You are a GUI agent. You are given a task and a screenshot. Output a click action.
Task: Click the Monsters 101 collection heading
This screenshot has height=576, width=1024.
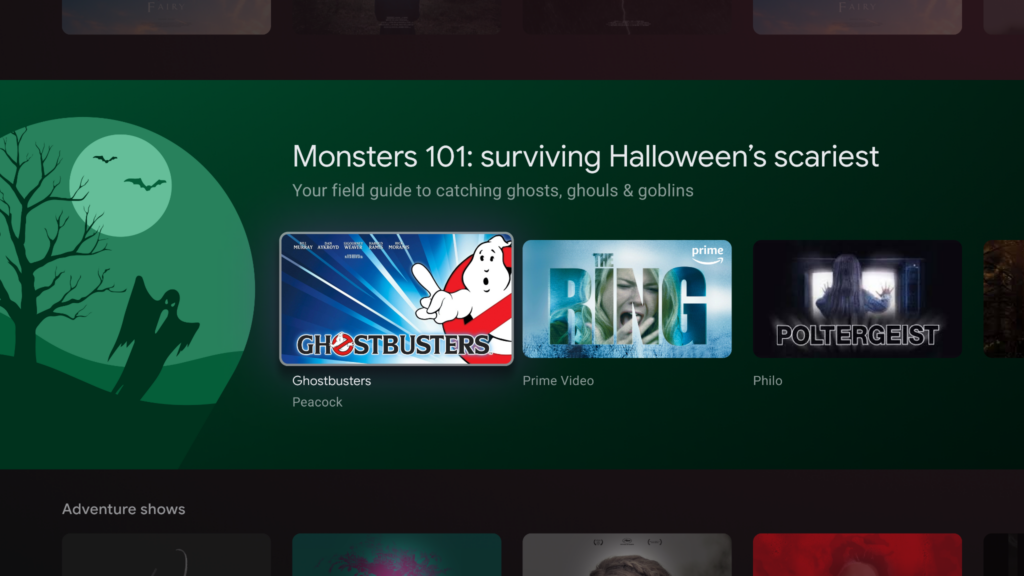(585, 157)
